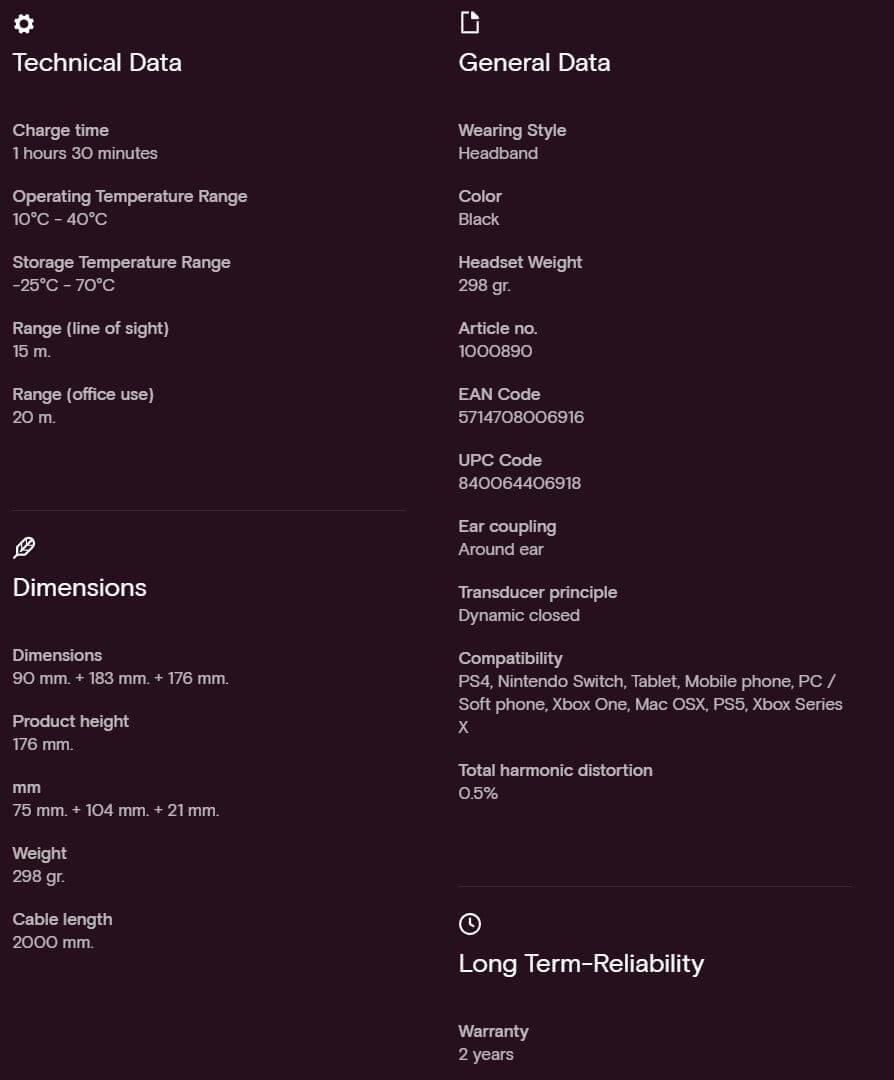Click the Storage Temperature Range label
This screenshot has width=894, height=1080.
tap(121, 262)
